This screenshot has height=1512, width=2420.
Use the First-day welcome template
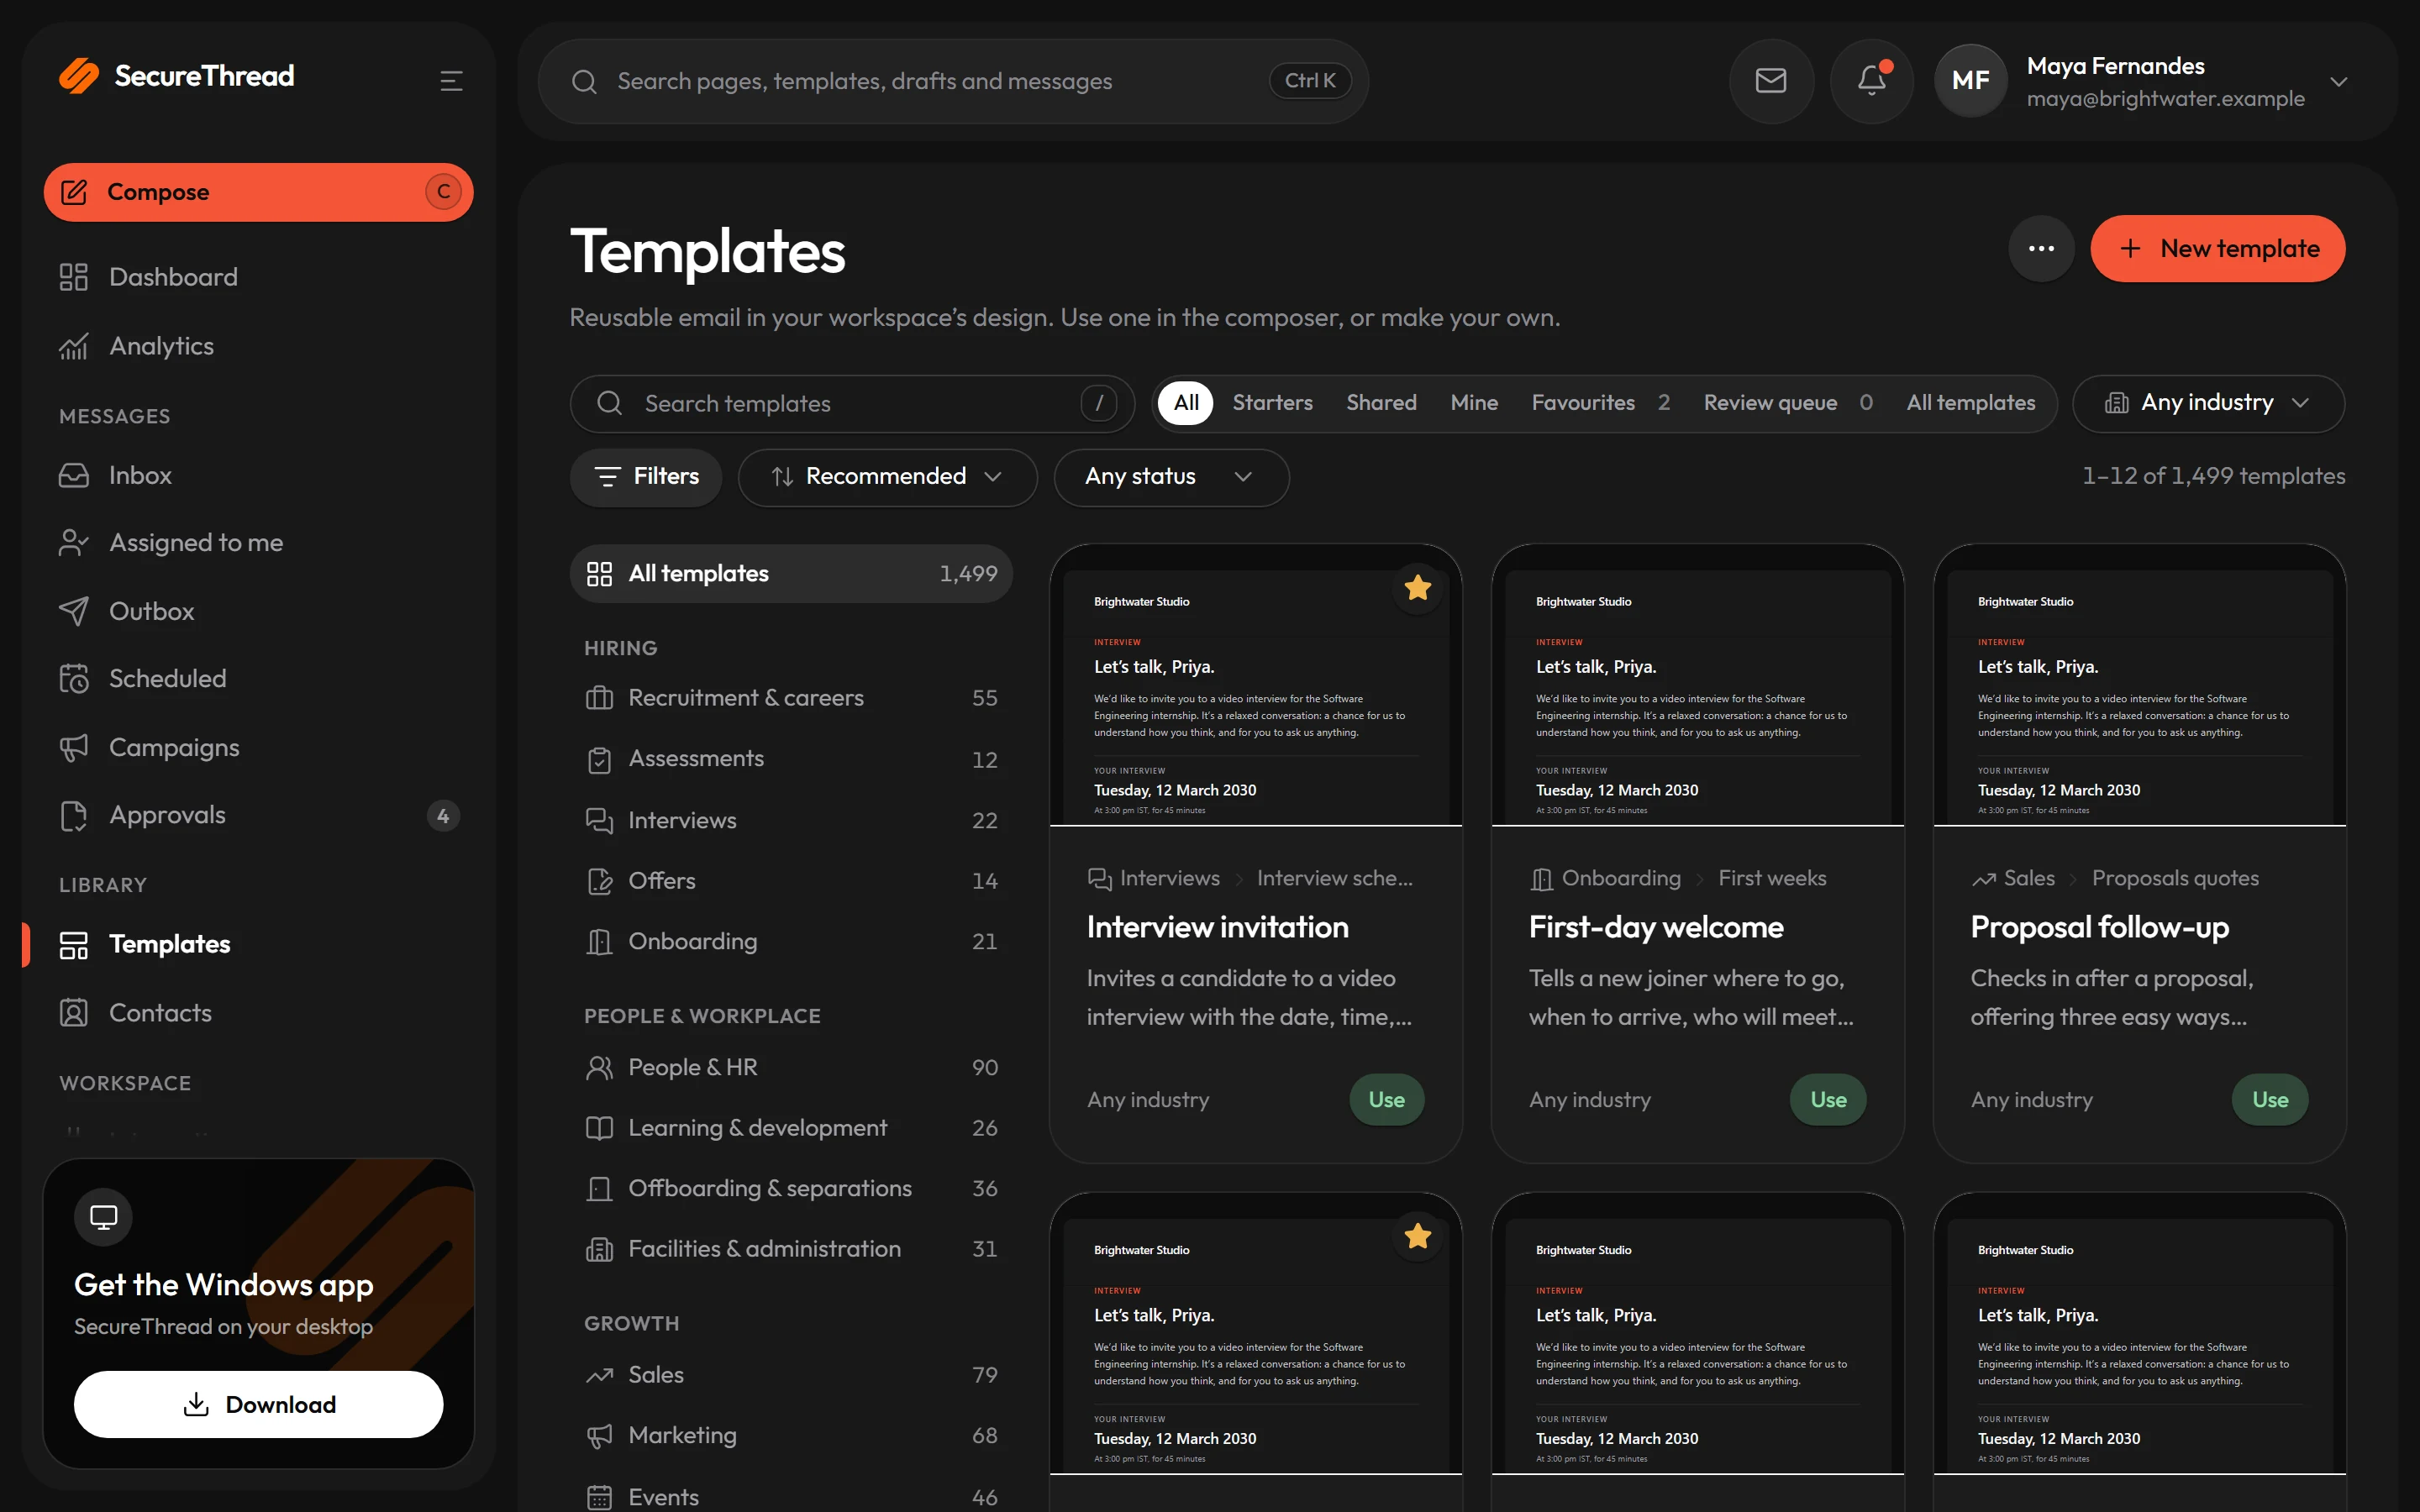(1828, 1100)
